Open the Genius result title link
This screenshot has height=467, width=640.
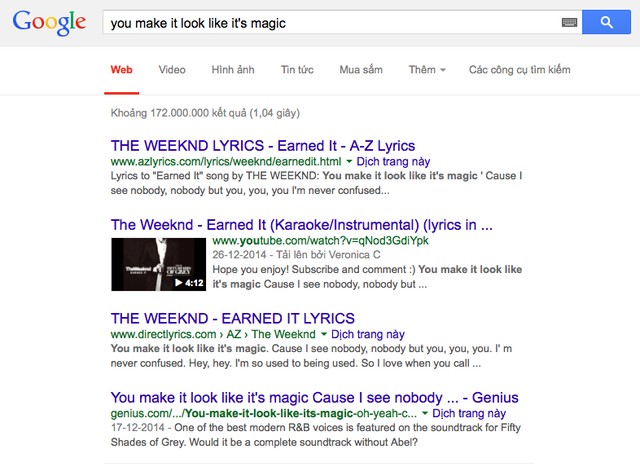coord(314,398)
